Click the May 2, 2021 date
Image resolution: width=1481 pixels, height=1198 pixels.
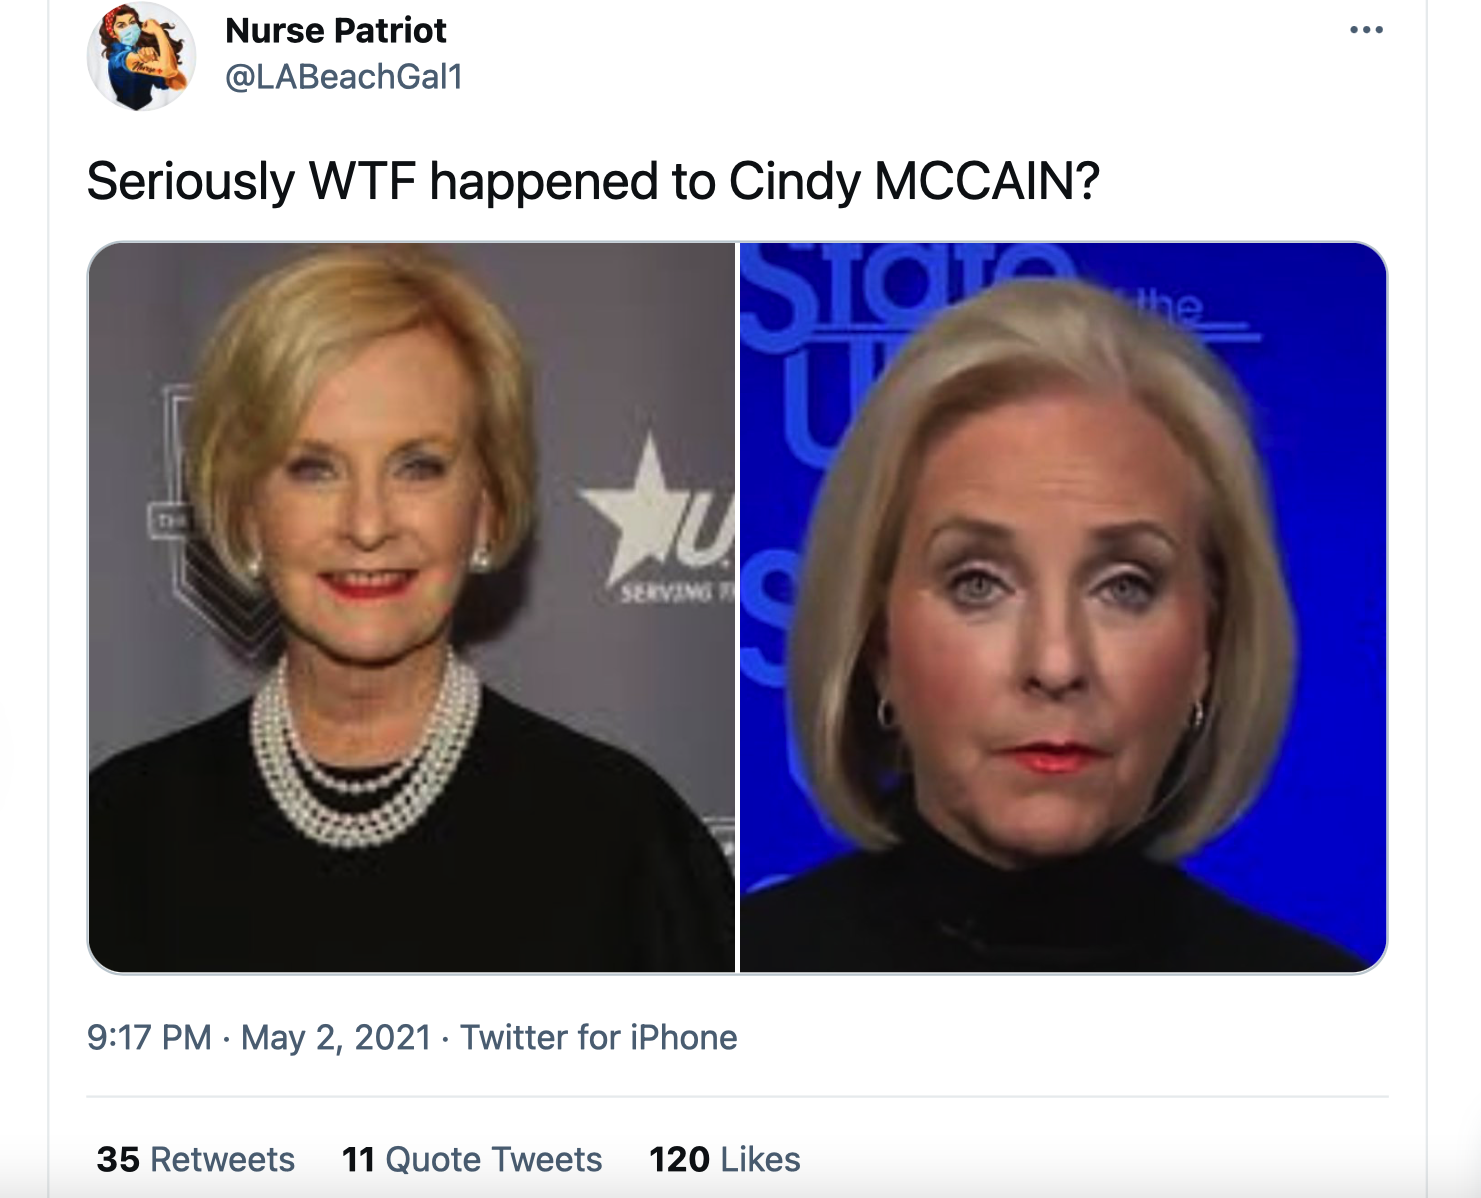pyautogui.click(x=336, y=1038)
